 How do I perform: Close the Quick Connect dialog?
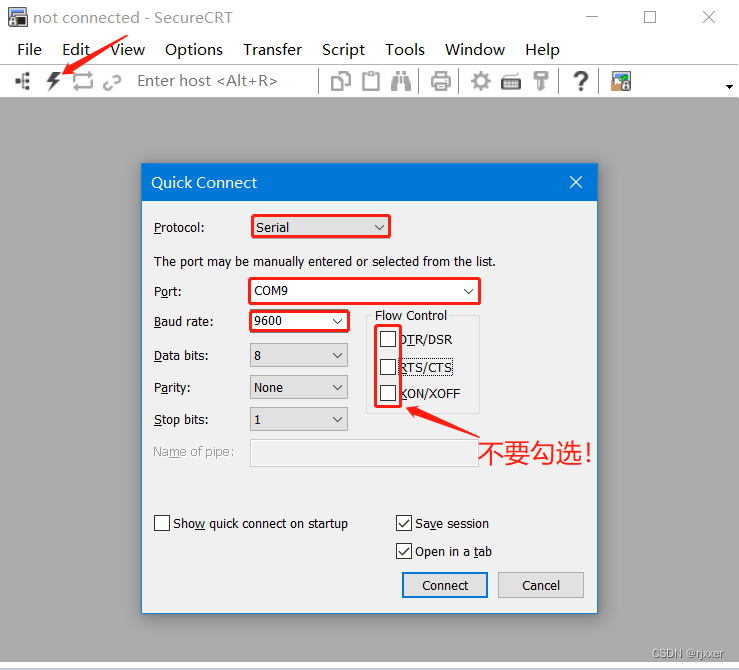coord(575,182)
